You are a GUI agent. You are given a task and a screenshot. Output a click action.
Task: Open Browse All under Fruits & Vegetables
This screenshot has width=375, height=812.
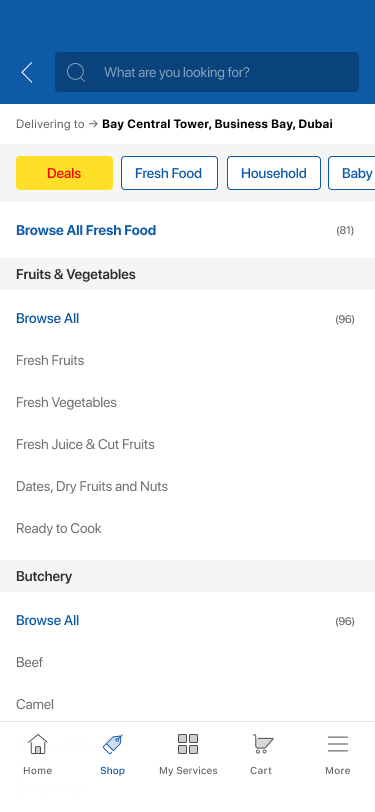(48, 318)
